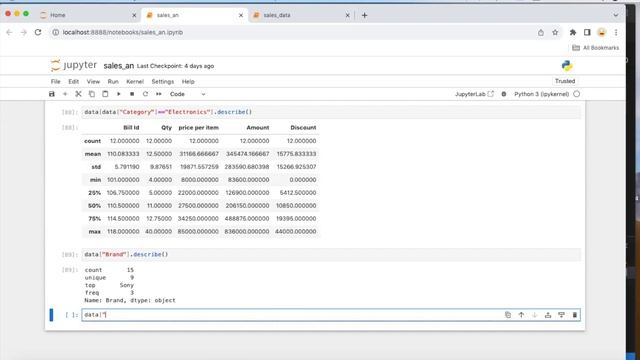
Task: Toggle the browser side panel
Action: pyautogui.click(x=587, y=32)
